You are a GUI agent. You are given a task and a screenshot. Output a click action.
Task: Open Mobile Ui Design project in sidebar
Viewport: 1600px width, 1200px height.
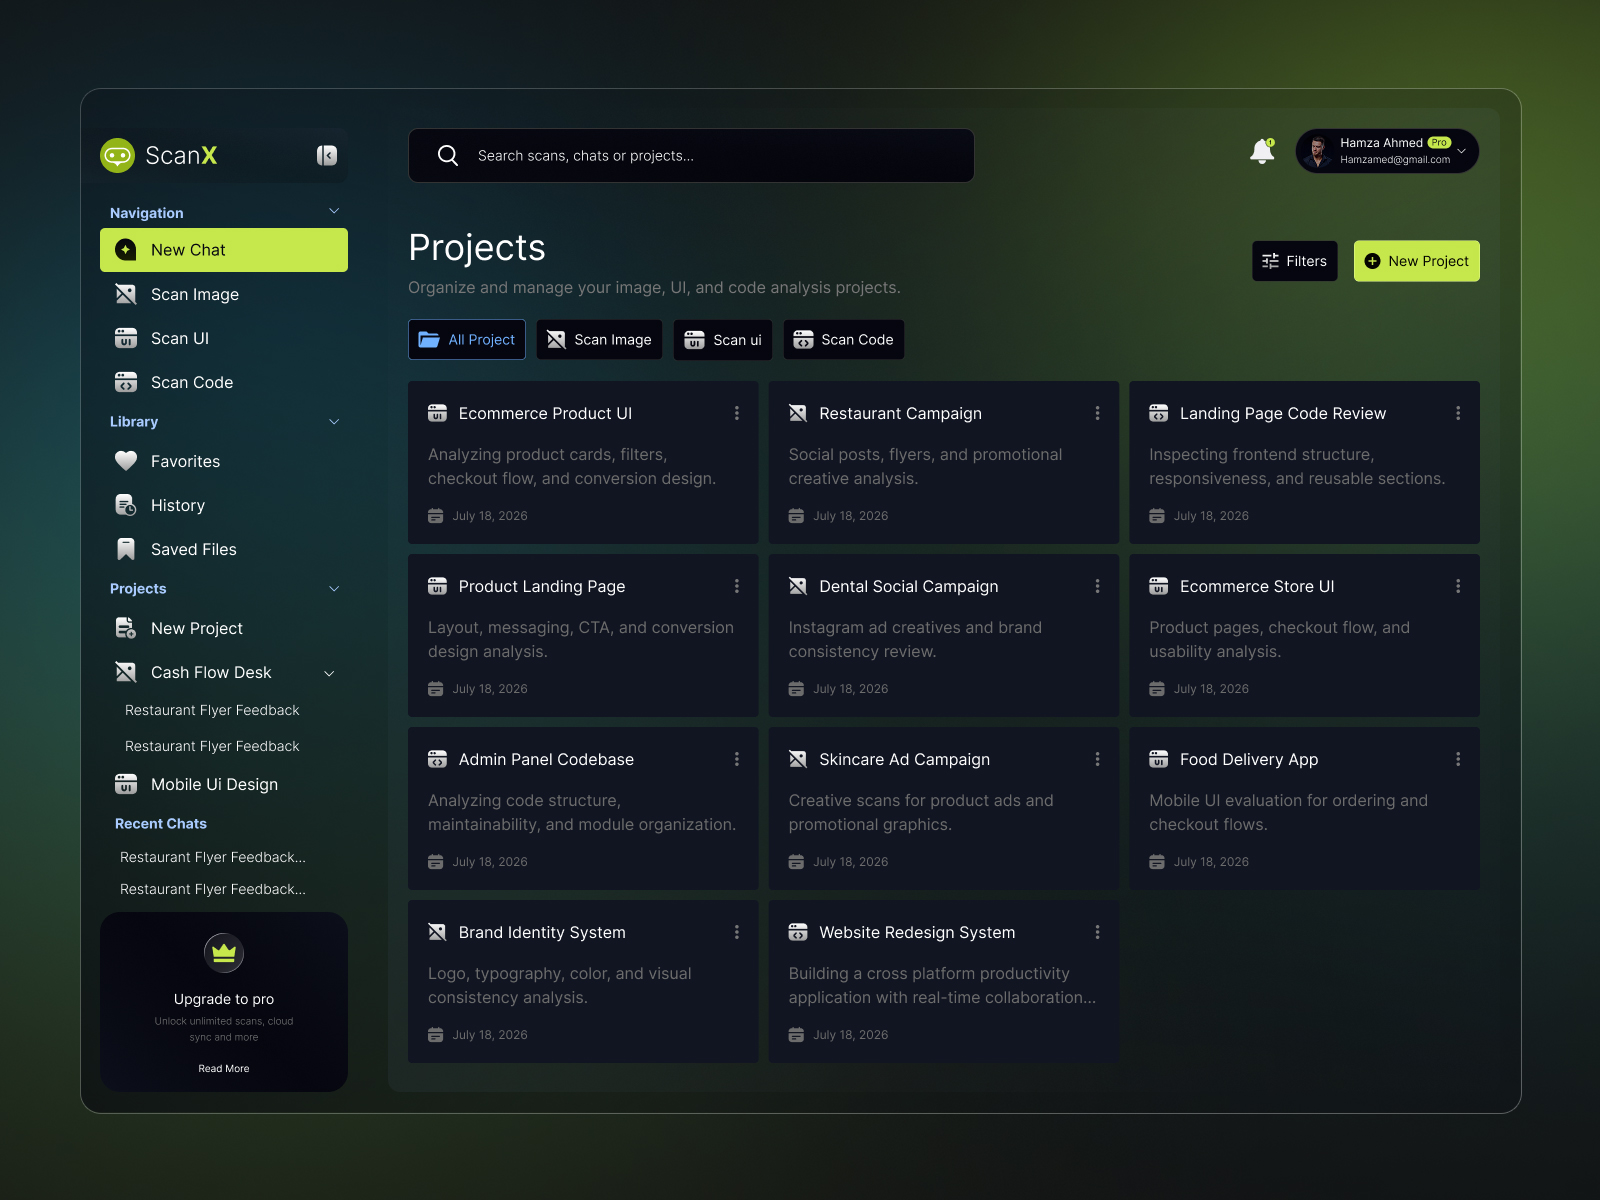coord(224,784)
